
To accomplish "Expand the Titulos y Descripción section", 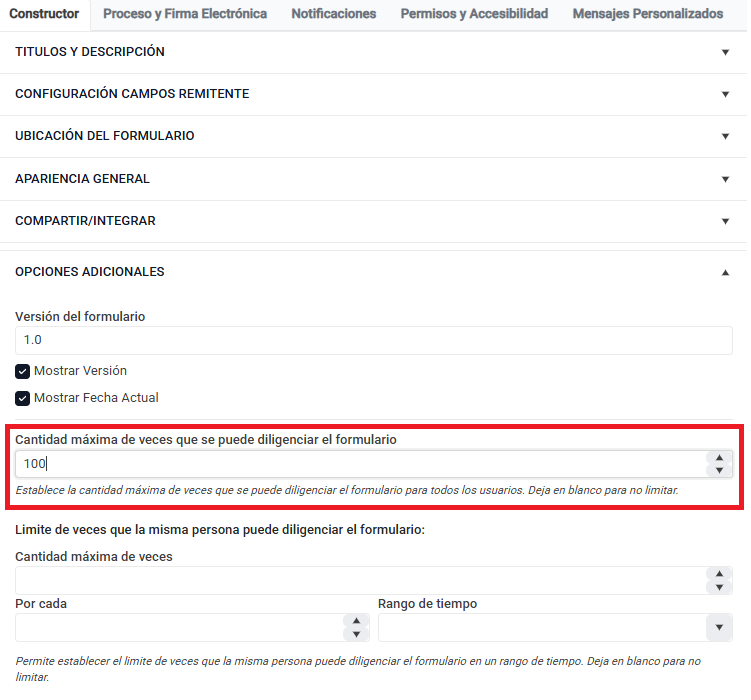I will pyautogui.click(x=725, y=52).
